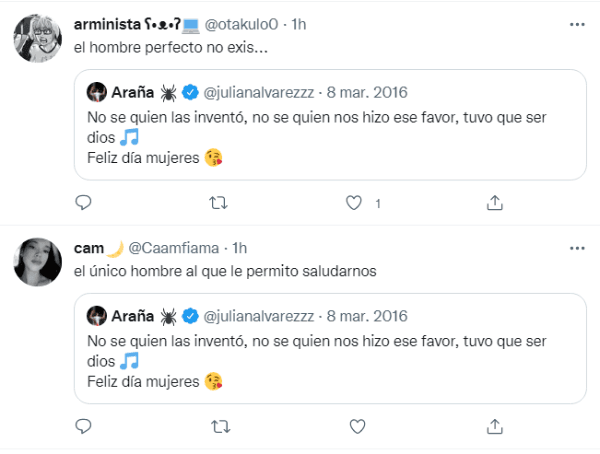Share arminista's tweet
600x454 pixels.
pos(494,203)
